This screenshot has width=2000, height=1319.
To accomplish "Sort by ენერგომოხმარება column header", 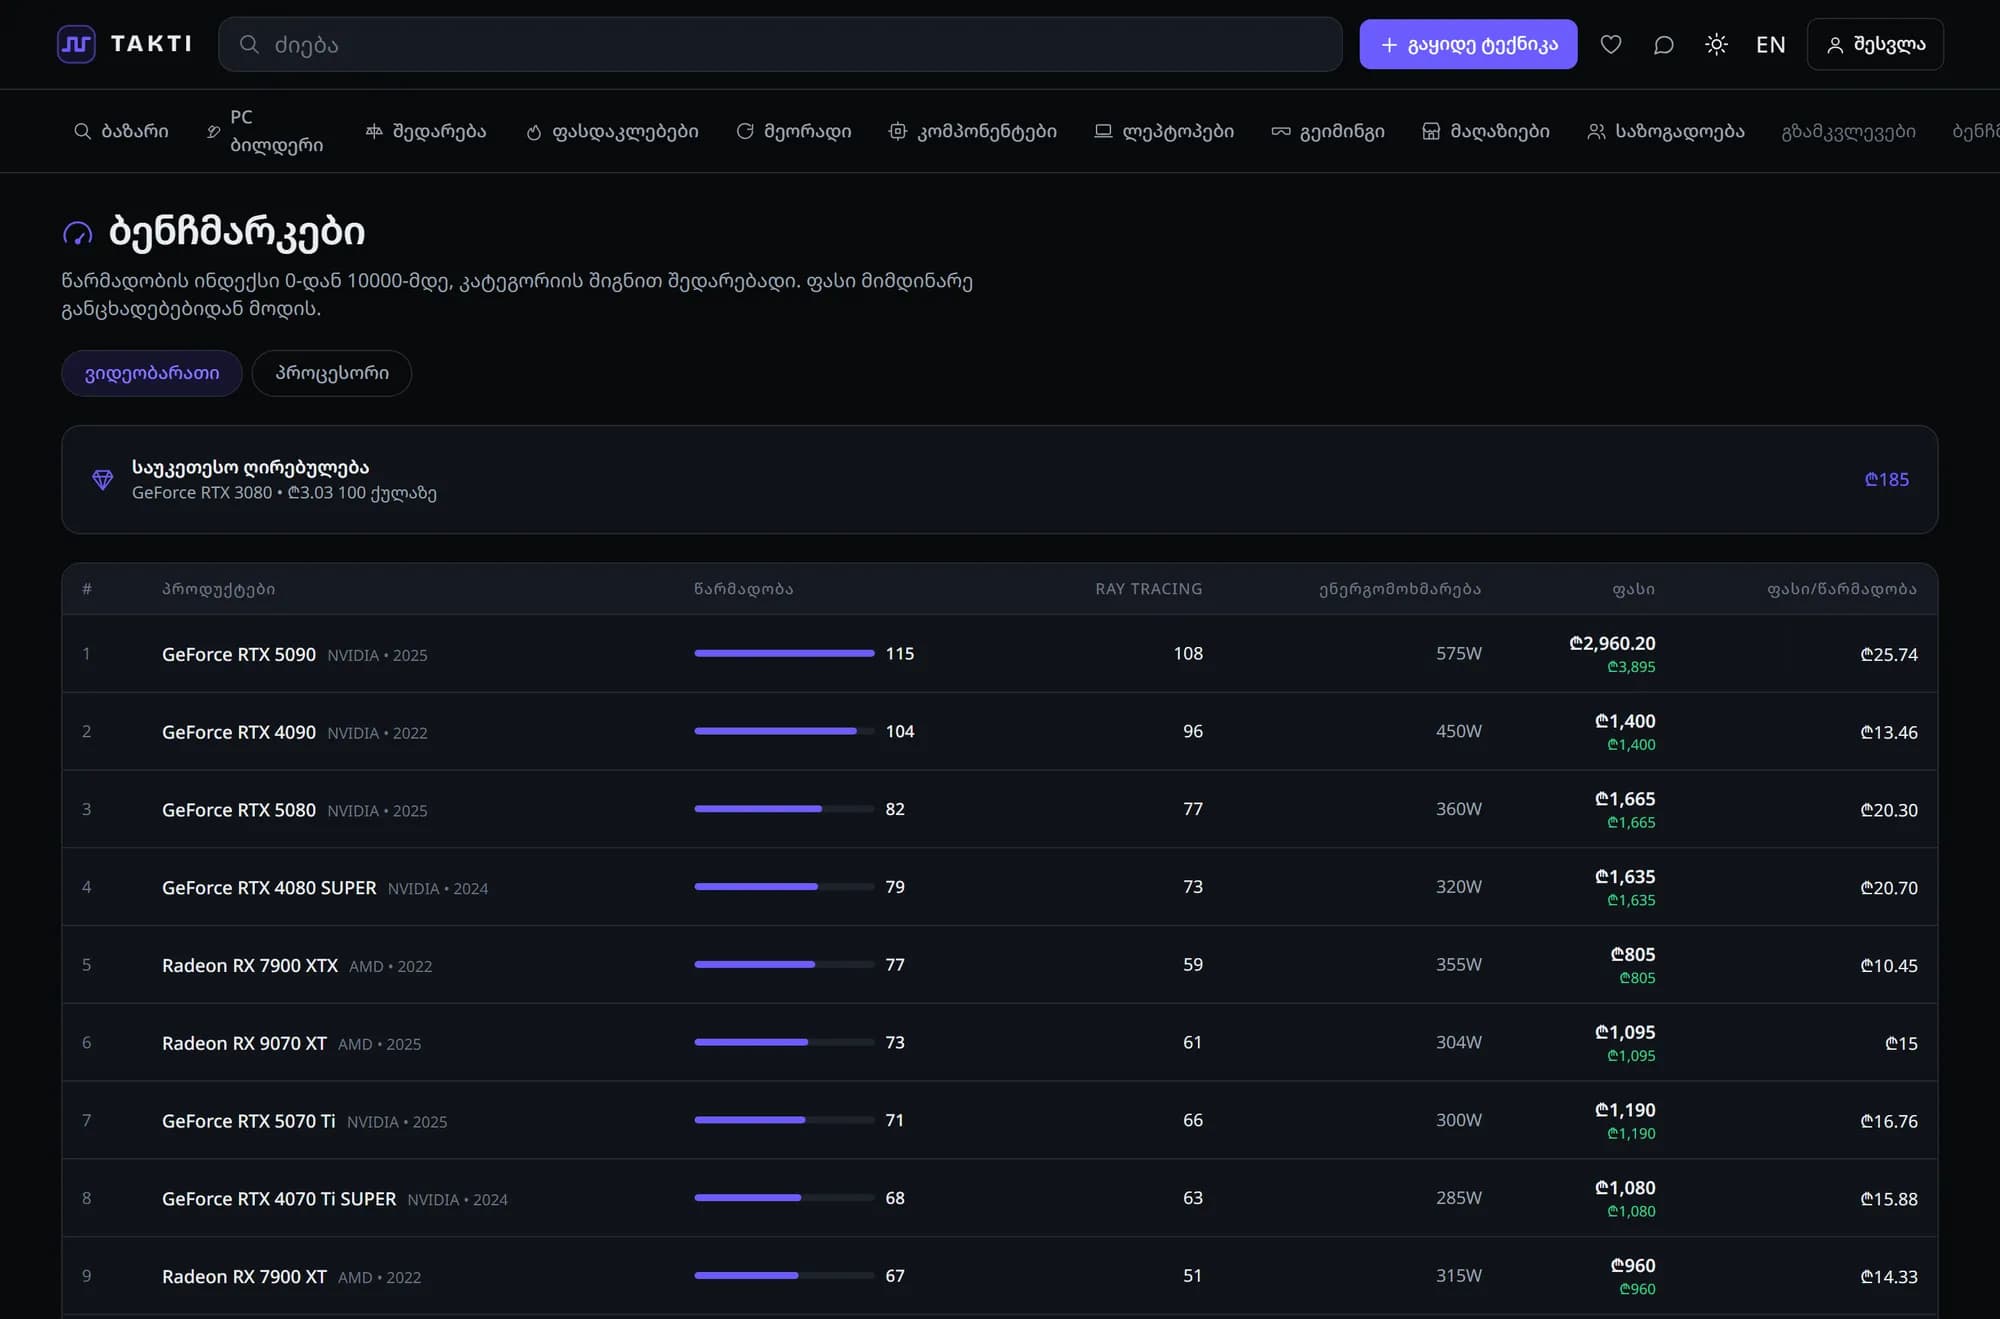I will 1400,589.
